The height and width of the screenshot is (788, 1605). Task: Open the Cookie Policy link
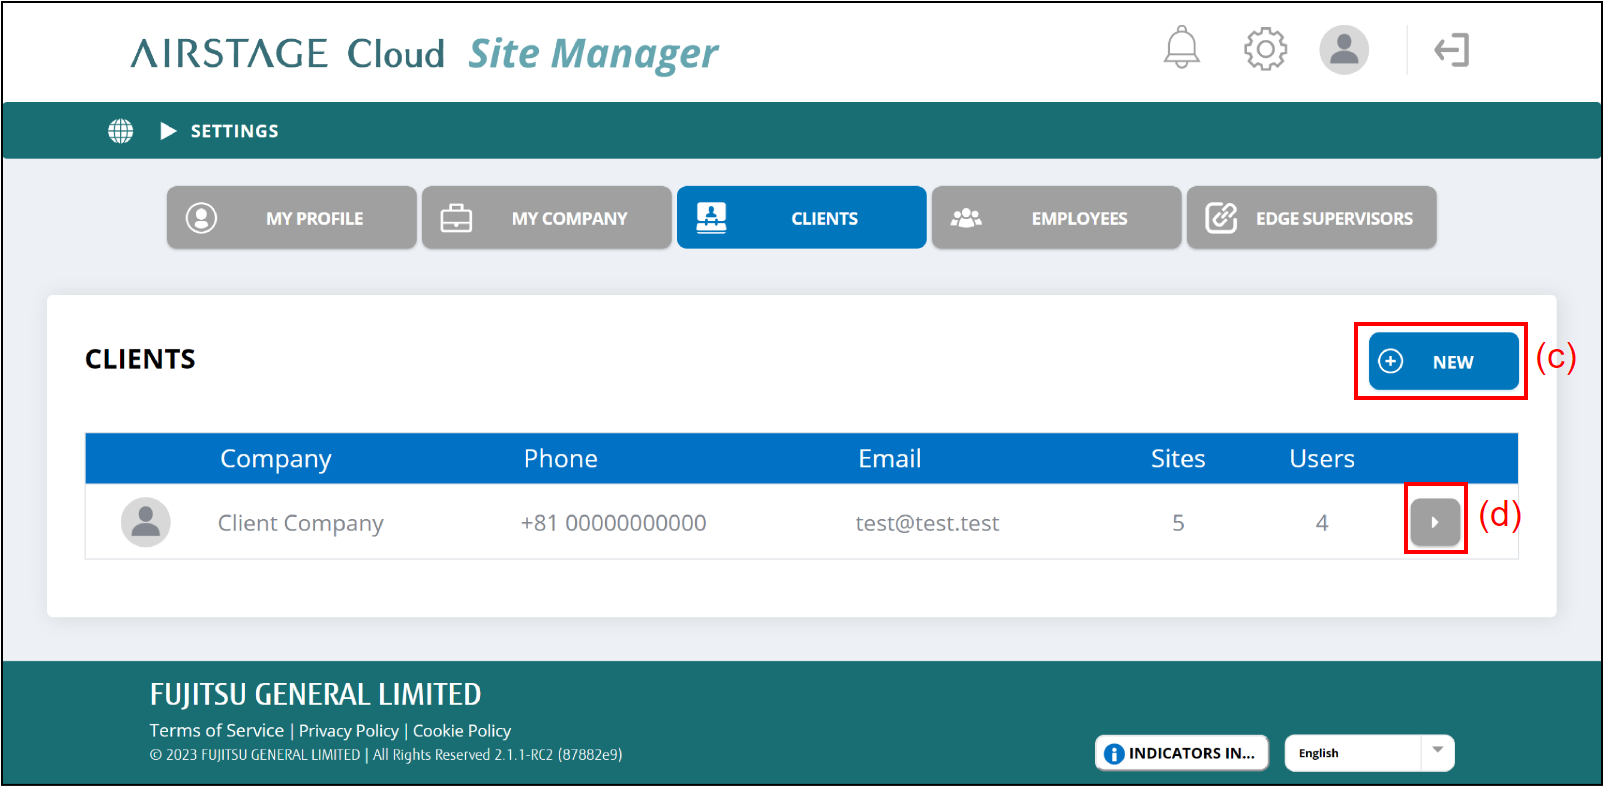pos(462,731)
